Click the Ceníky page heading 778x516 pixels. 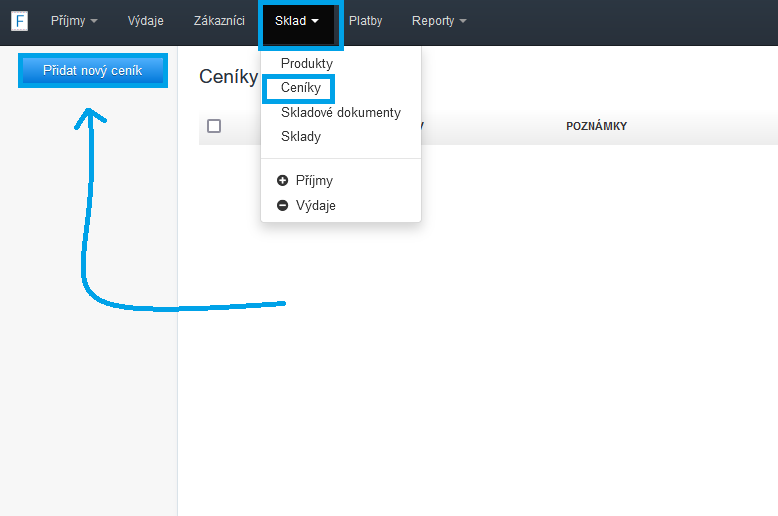[229, 77]
